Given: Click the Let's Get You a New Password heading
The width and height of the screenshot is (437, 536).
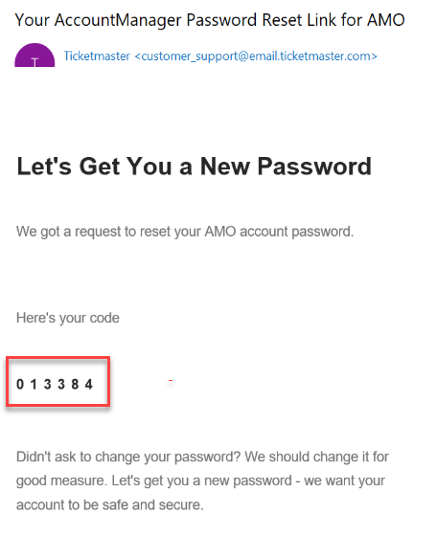Looking at the screenshot, I should [194, 166].
